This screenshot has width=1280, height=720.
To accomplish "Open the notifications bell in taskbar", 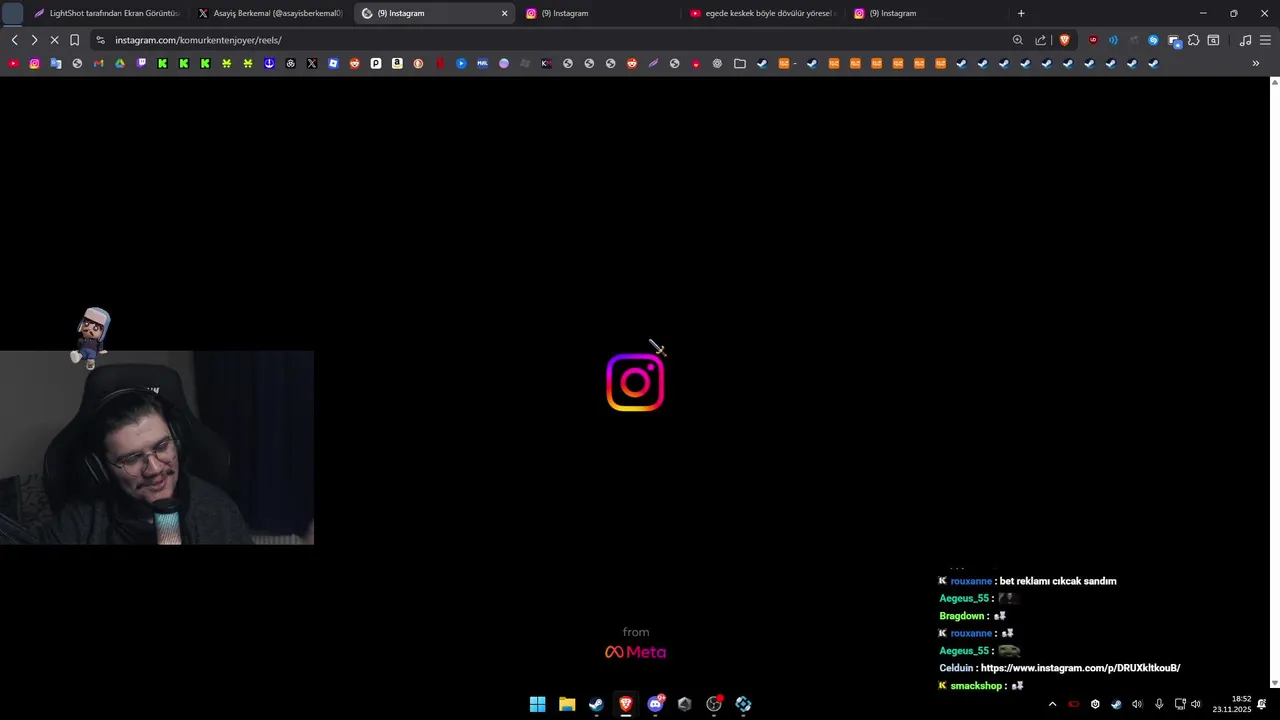I will pyautogui.click(x=1262, y=704).
